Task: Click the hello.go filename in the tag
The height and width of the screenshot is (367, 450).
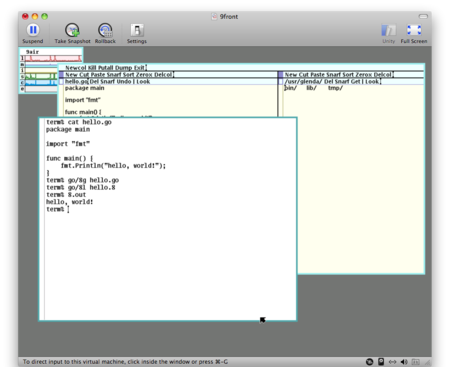Action: pos(76,82)
